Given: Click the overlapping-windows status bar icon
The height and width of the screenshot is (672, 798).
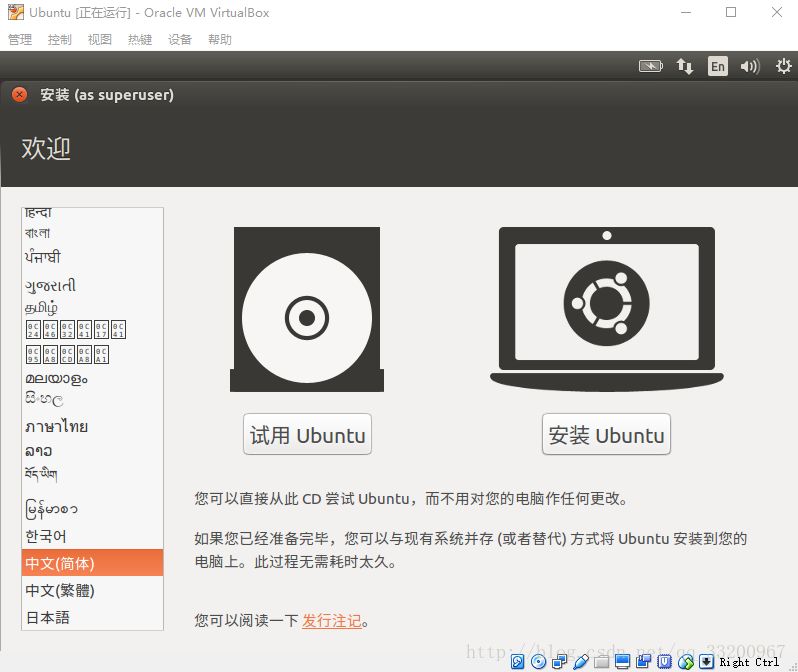Looking at the screenshot, I should click(x=643, y=661).
